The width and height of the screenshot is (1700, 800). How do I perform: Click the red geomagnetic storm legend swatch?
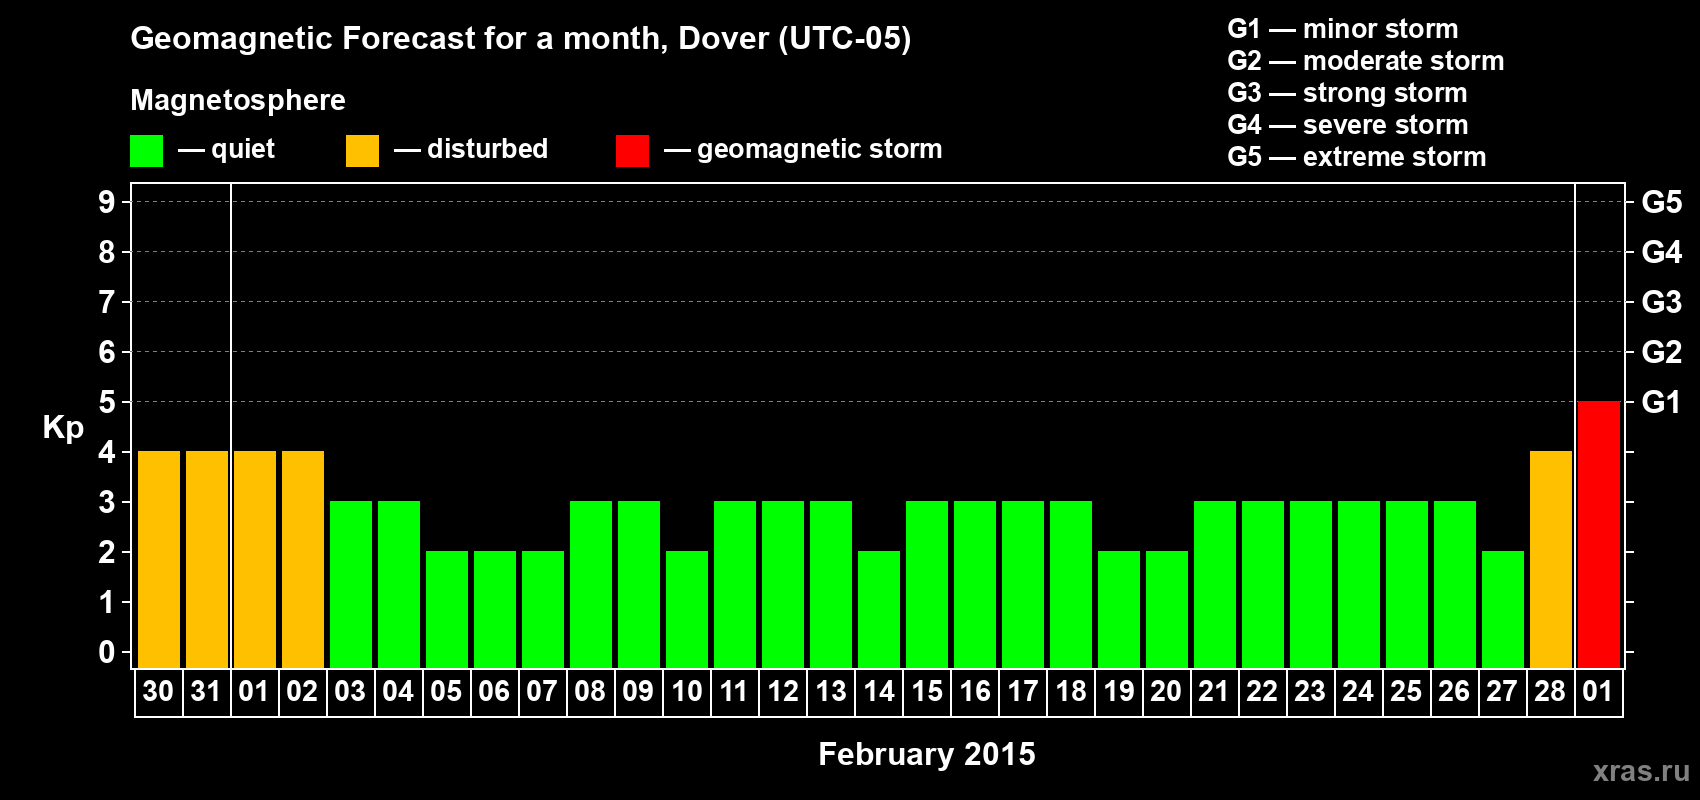pos(632,151)
